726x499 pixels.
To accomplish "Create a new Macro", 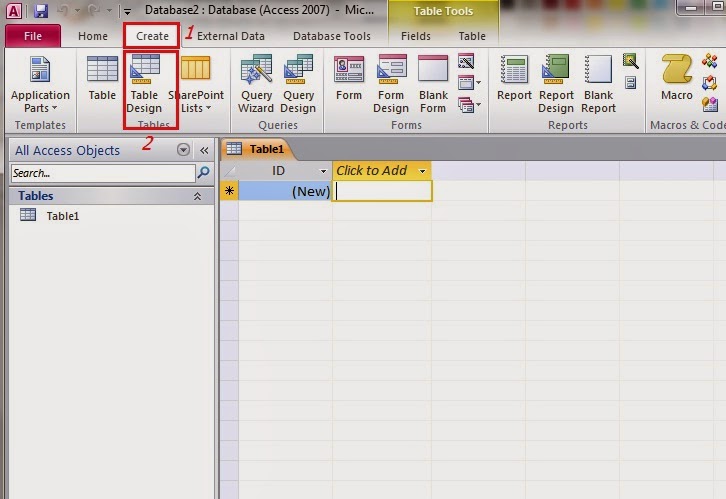I will click(x=677, y=78).
